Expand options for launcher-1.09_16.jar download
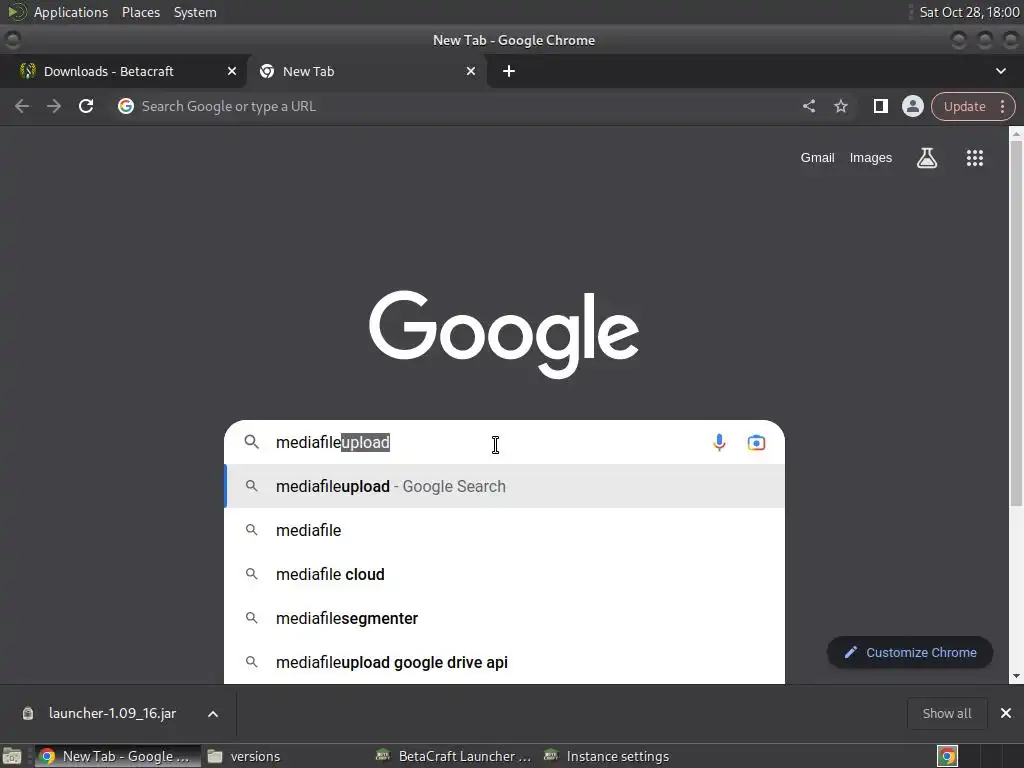This screenshot has width=1024, height=768. point(213,714)
